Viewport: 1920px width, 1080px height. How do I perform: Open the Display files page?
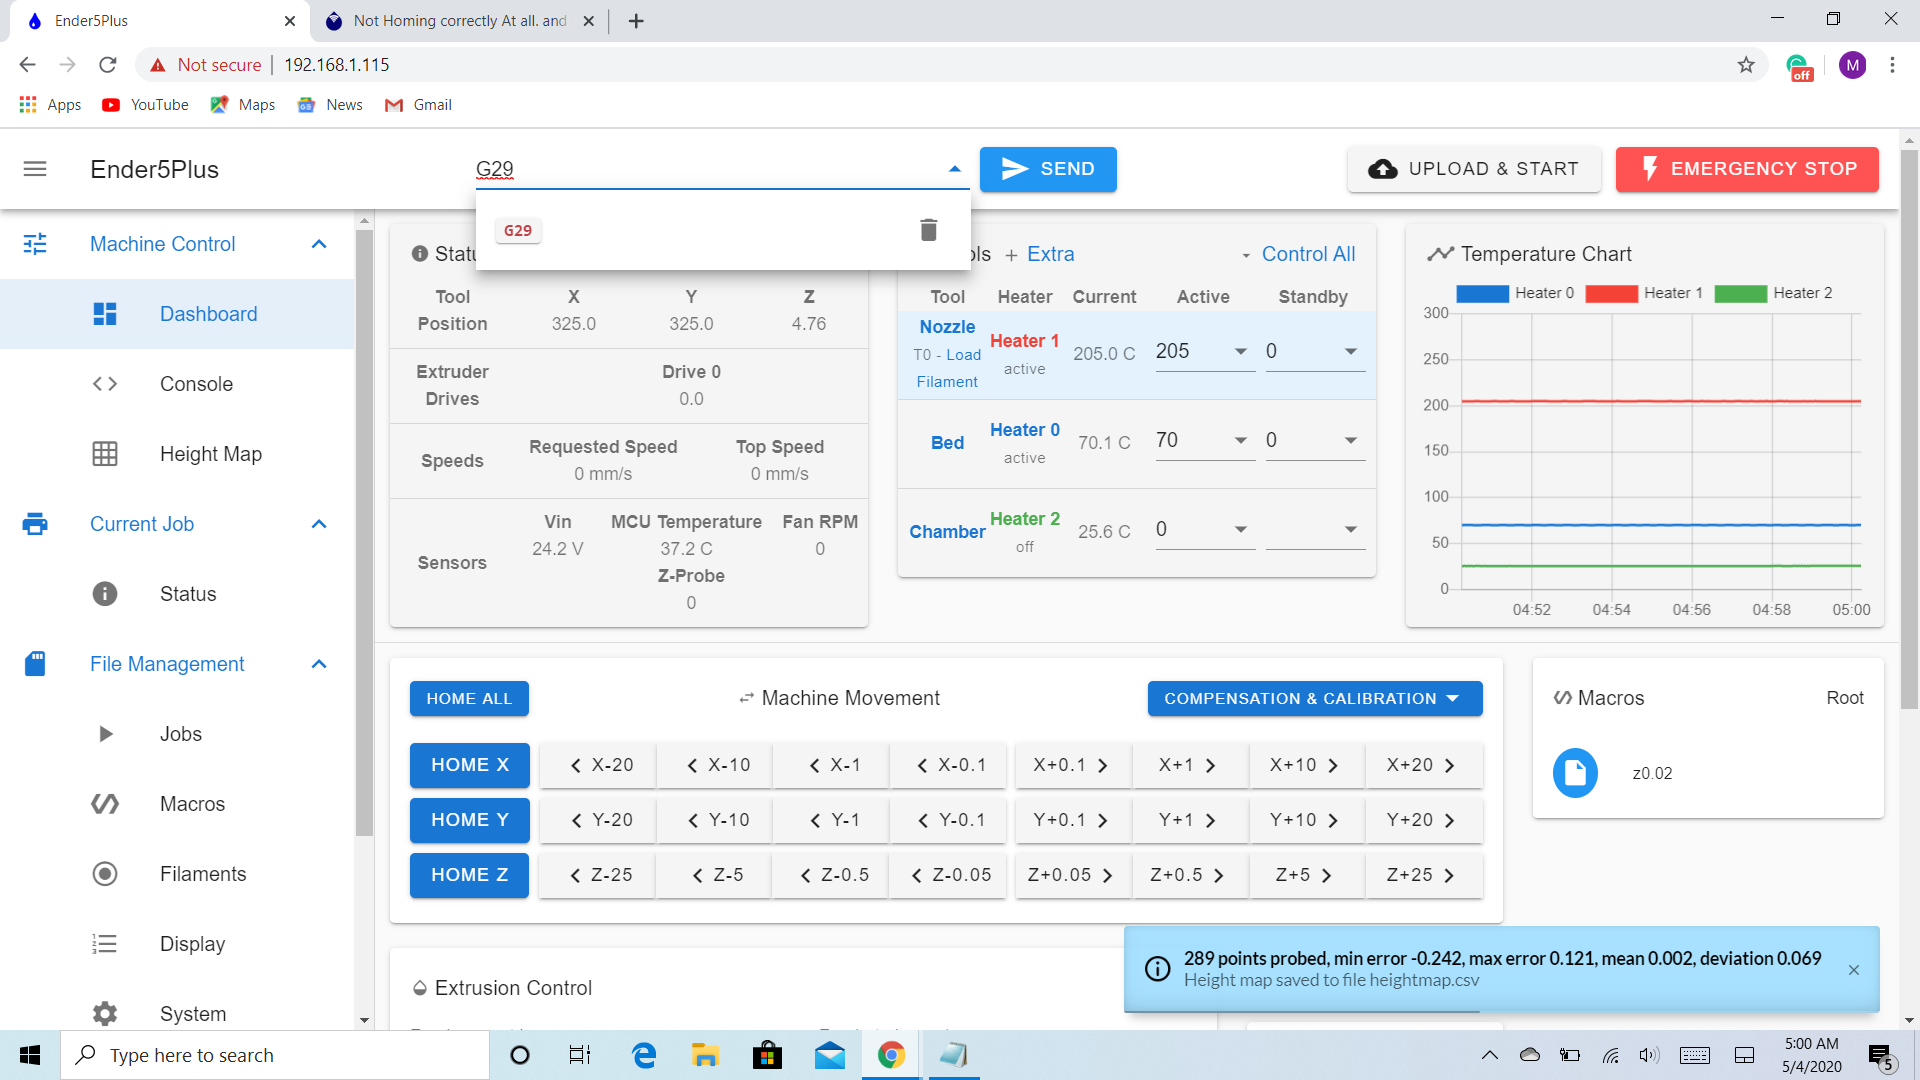click(x=178, y=944)
